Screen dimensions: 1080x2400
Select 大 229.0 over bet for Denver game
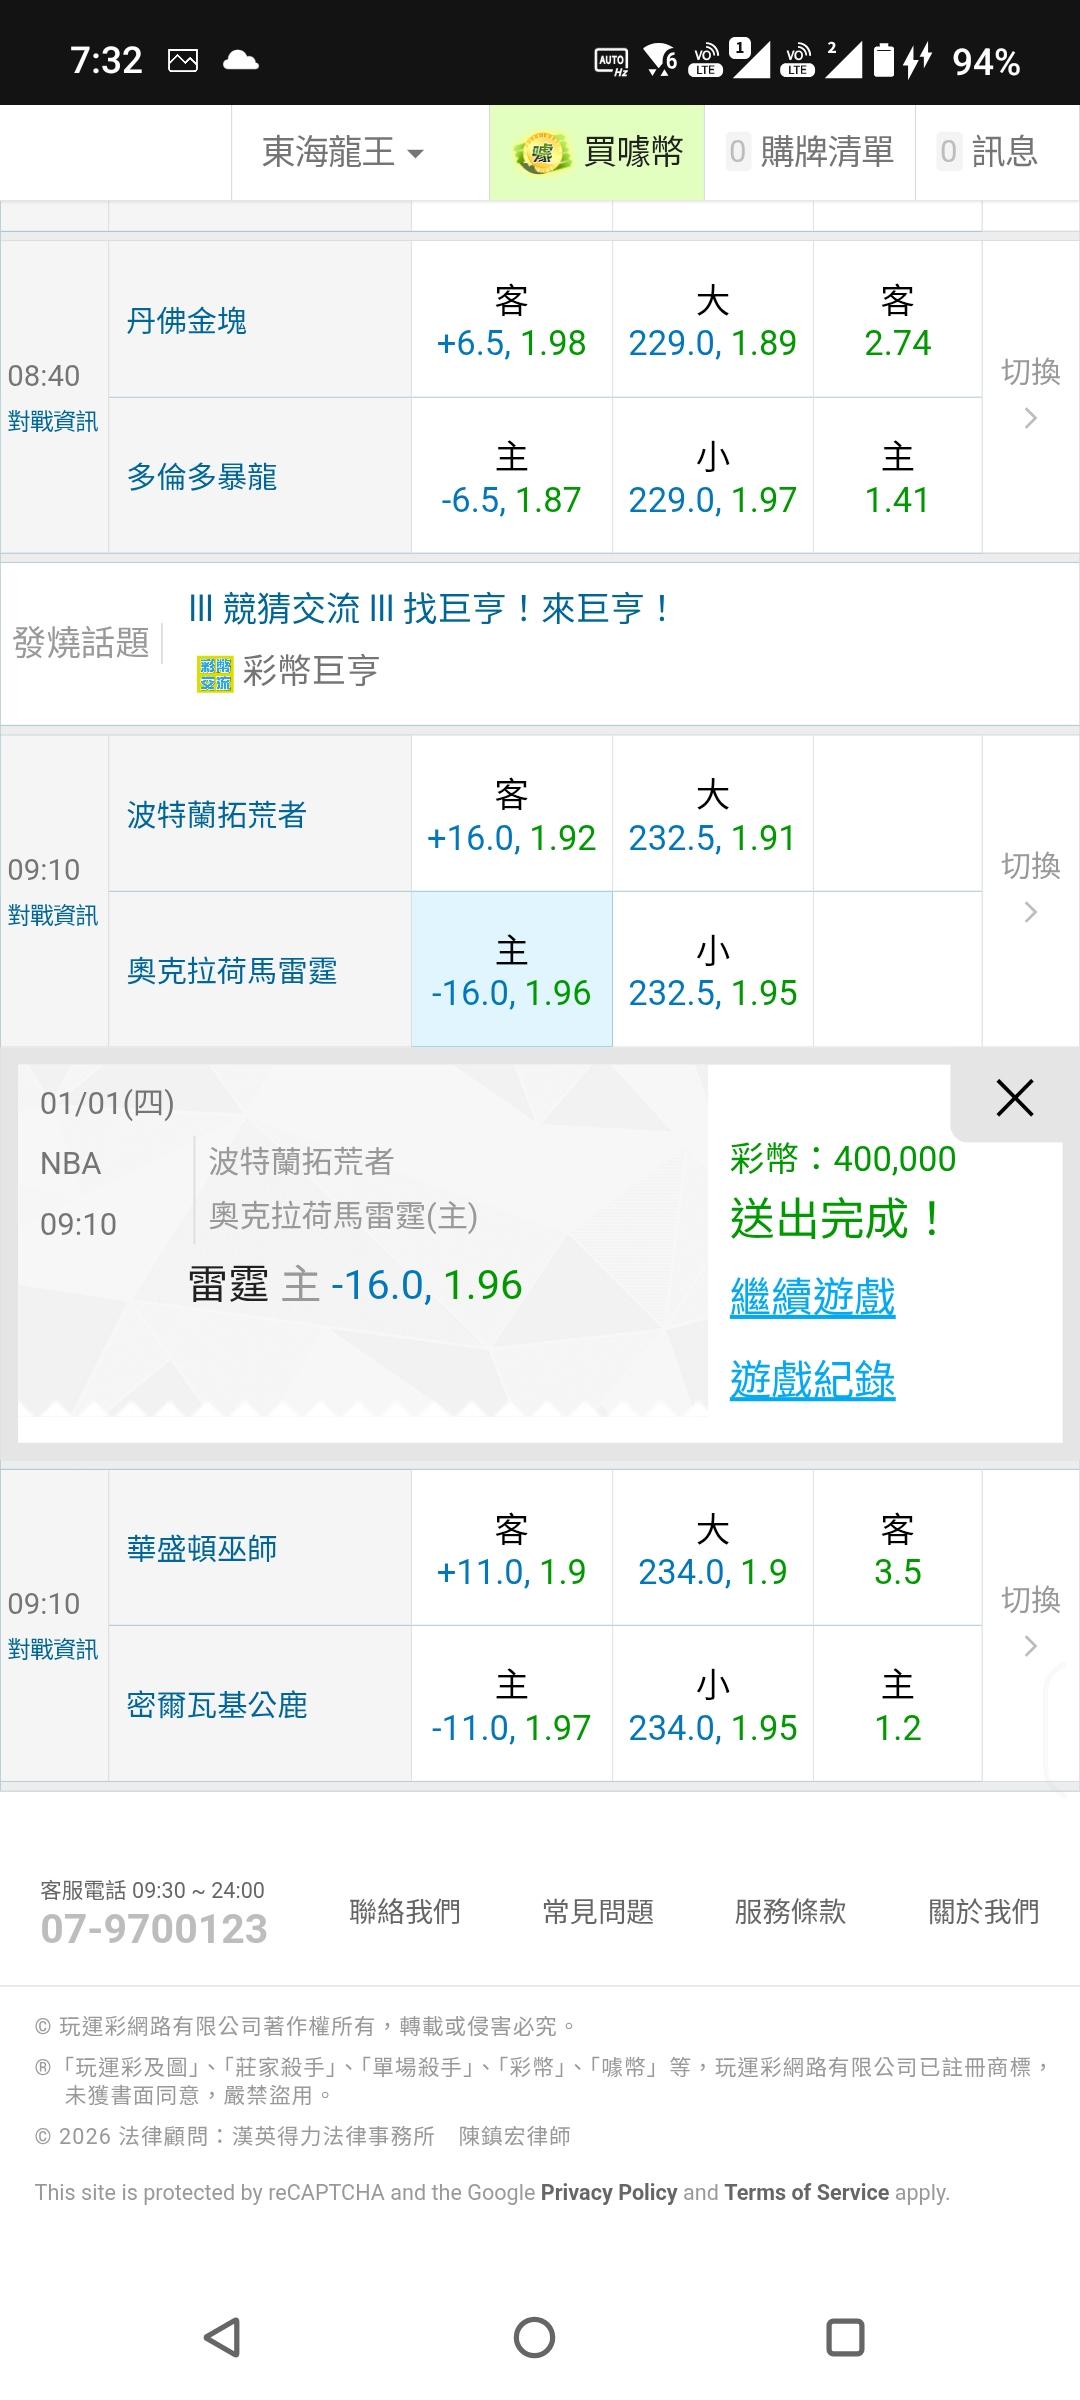point(712,321)
